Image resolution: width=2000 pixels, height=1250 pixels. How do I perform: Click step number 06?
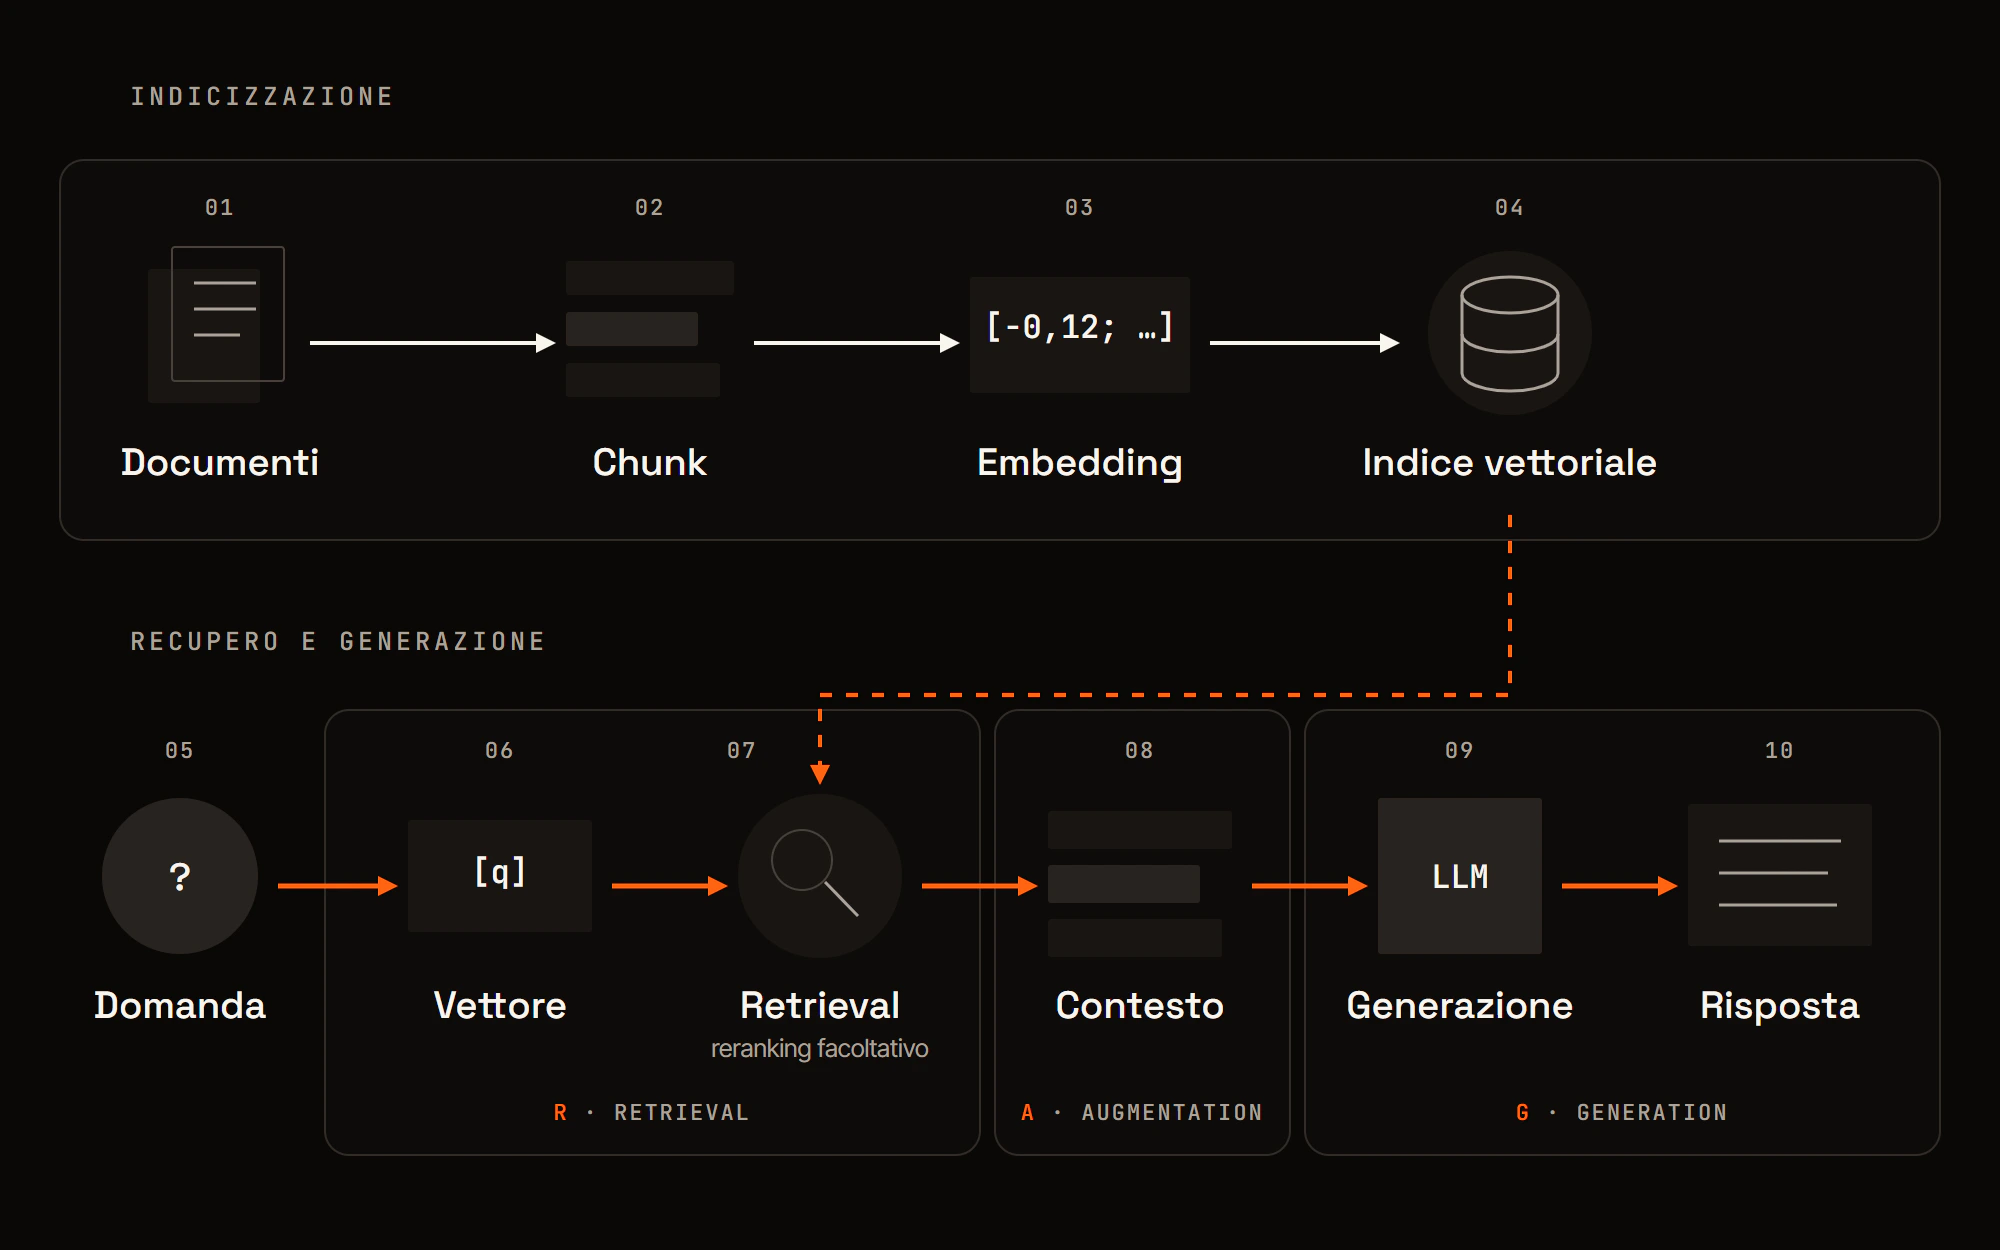[500, 751]
